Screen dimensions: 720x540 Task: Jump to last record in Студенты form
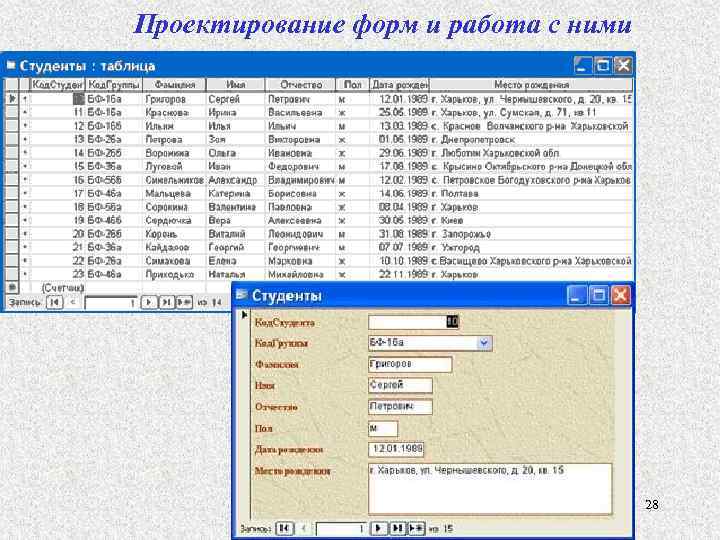(398, 528)
